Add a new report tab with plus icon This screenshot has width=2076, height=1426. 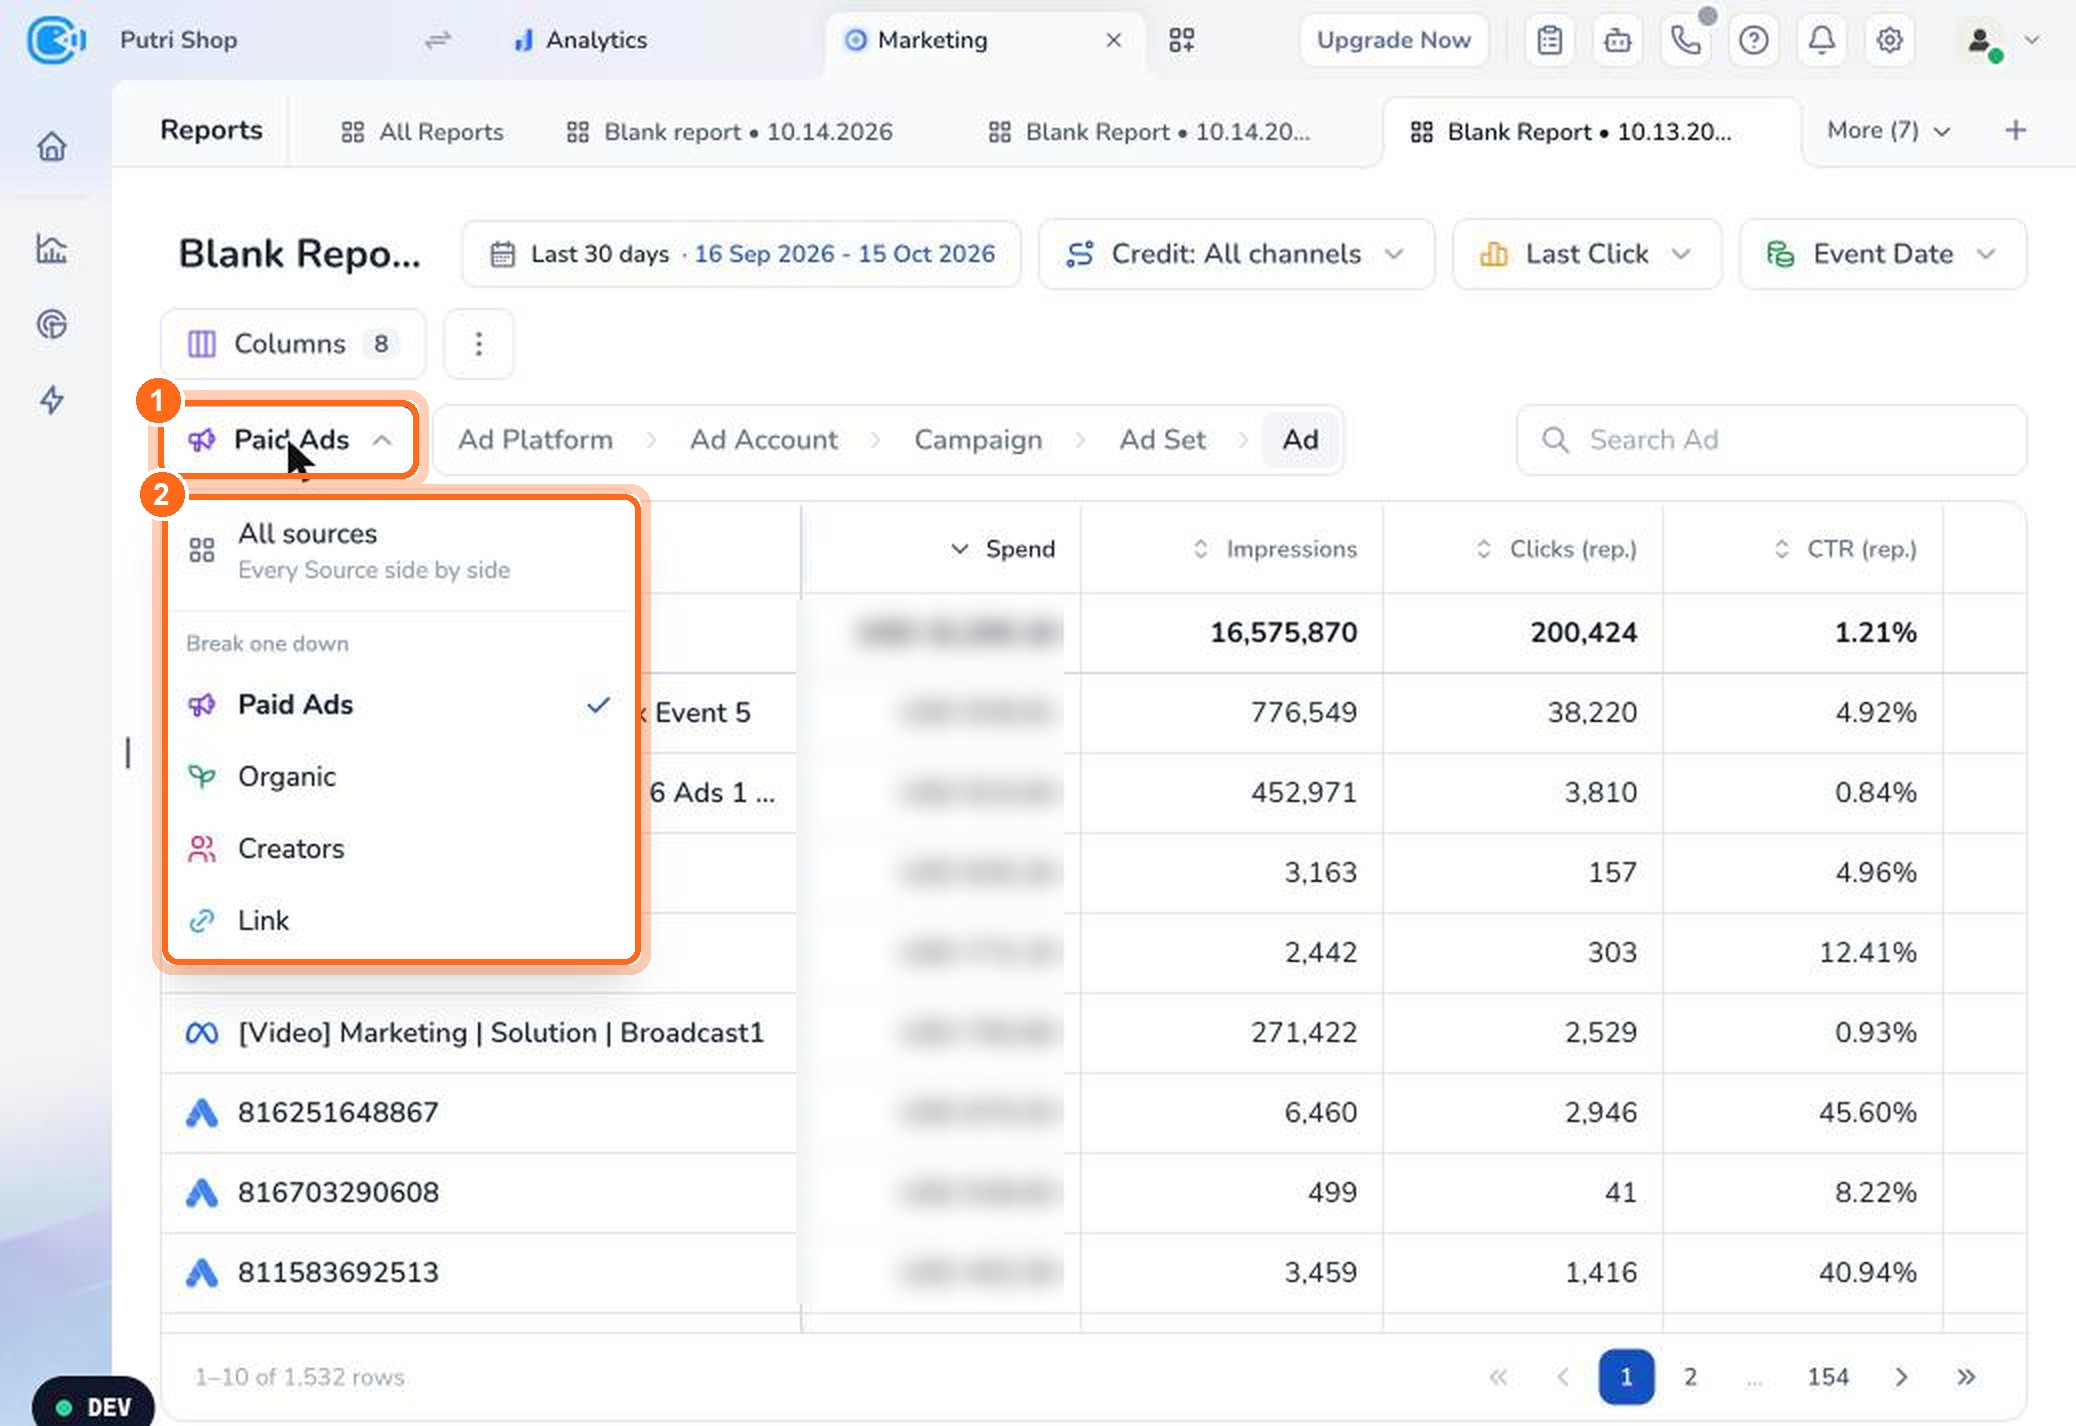tap(2016, 130)
